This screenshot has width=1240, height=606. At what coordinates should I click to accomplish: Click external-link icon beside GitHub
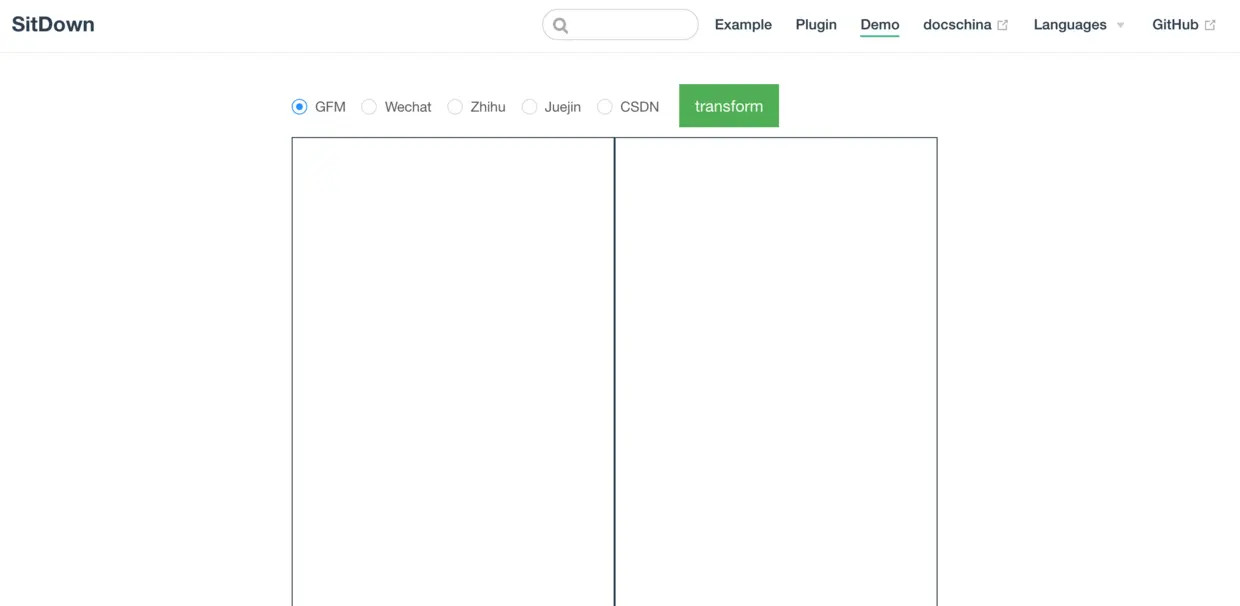click(x=1210, y=26)
